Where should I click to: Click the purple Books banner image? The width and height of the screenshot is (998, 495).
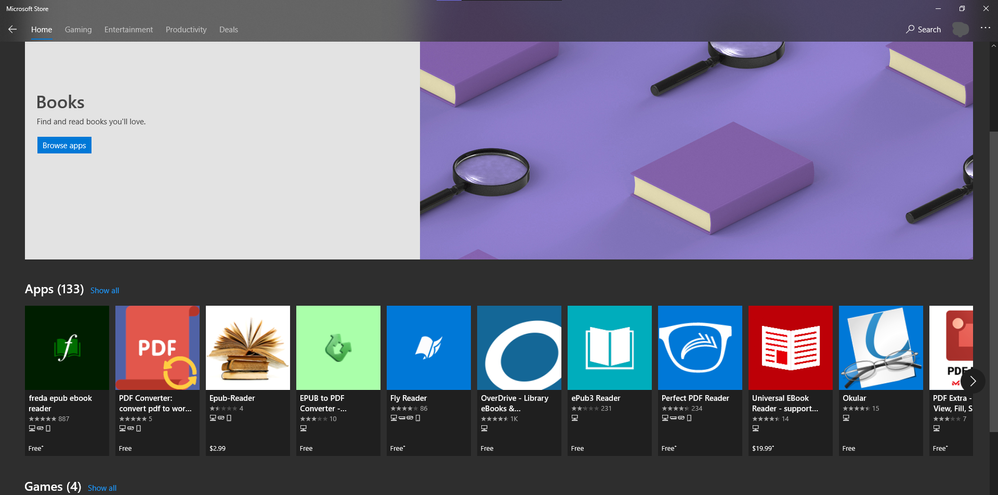[x=696, y=150]
